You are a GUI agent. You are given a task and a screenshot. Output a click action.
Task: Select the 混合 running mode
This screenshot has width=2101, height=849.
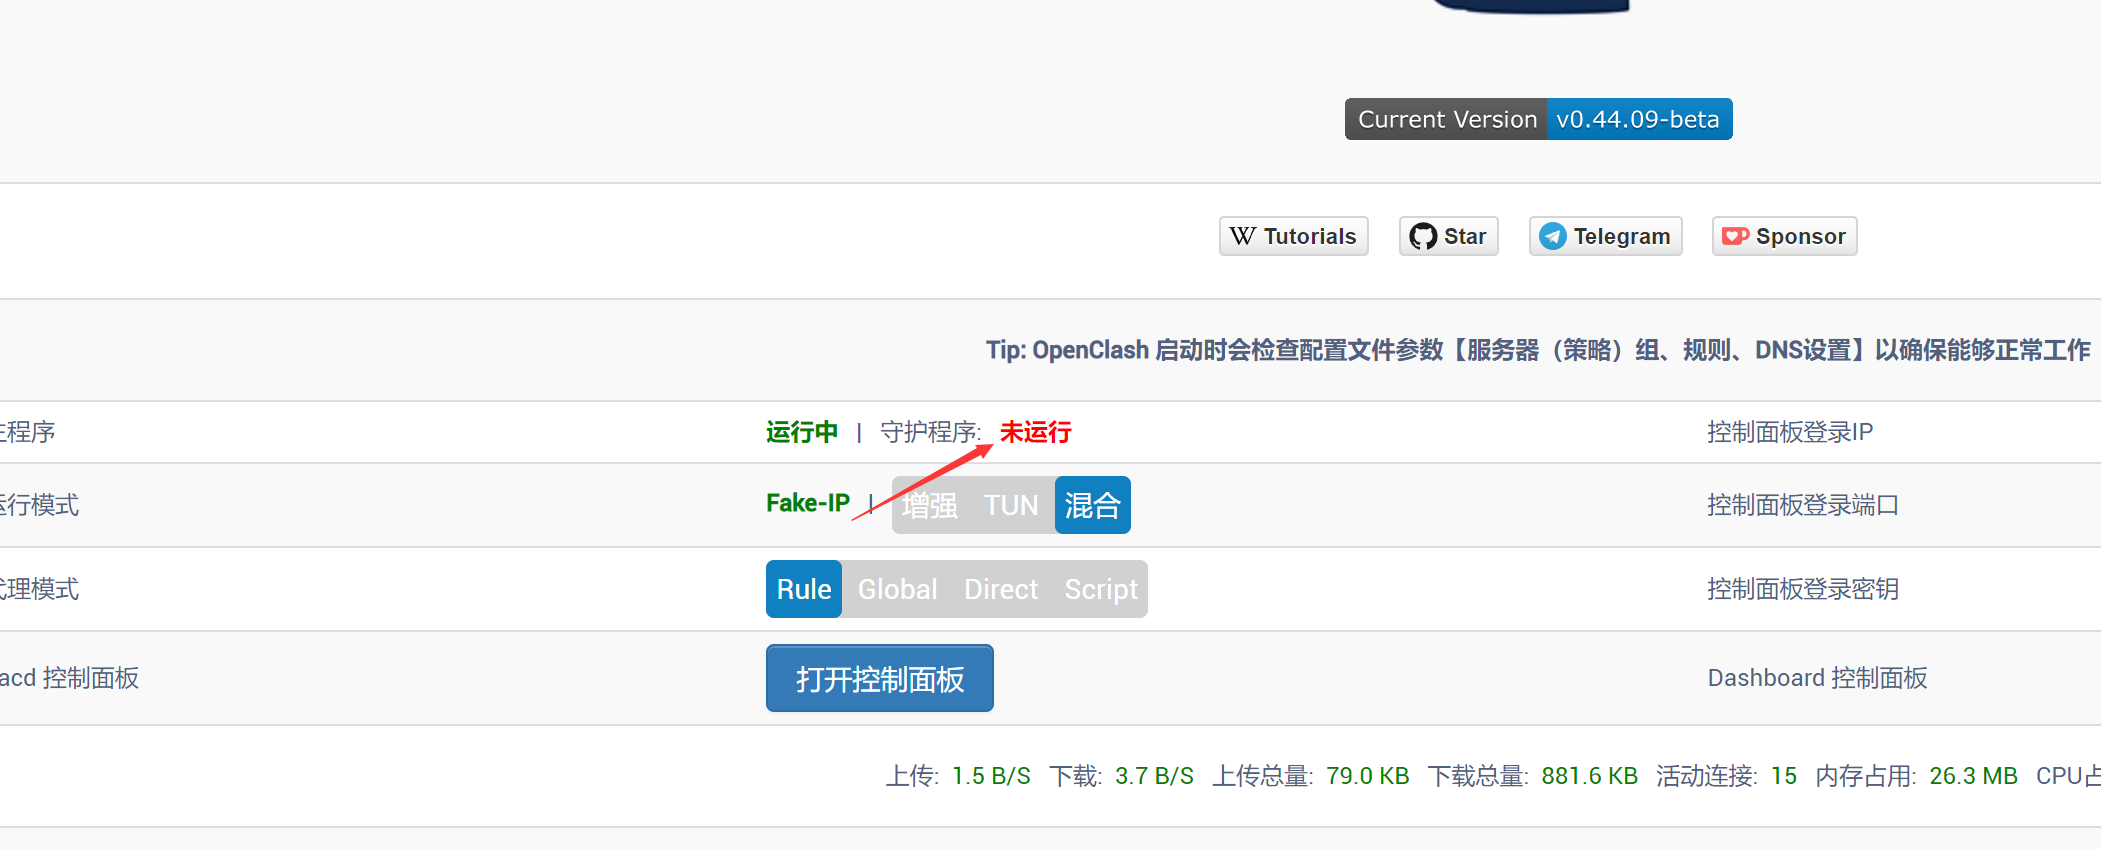click(1092, 505)
